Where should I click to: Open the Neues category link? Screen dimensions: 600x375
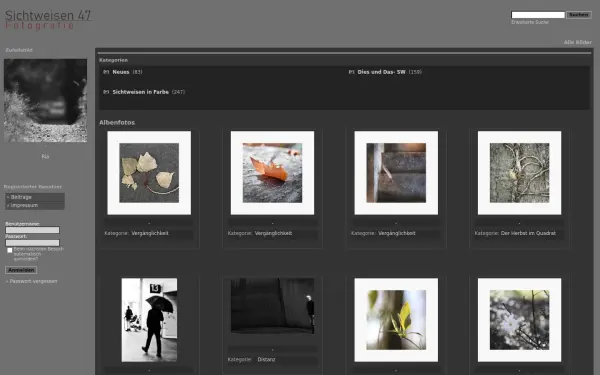121,72
